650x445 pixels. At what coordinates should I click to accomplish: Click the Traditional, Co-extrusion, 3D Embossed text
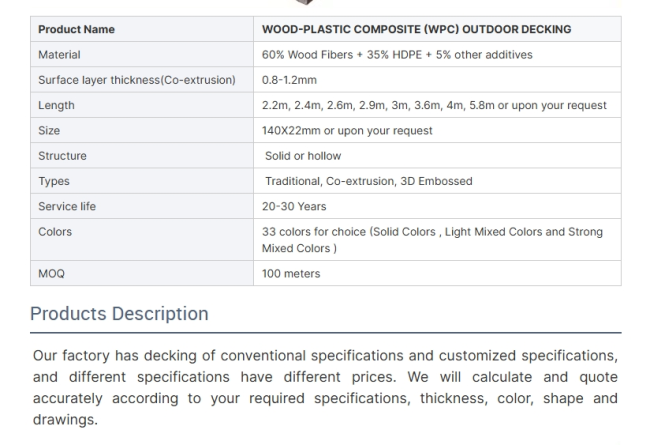[x=369, y=181]
